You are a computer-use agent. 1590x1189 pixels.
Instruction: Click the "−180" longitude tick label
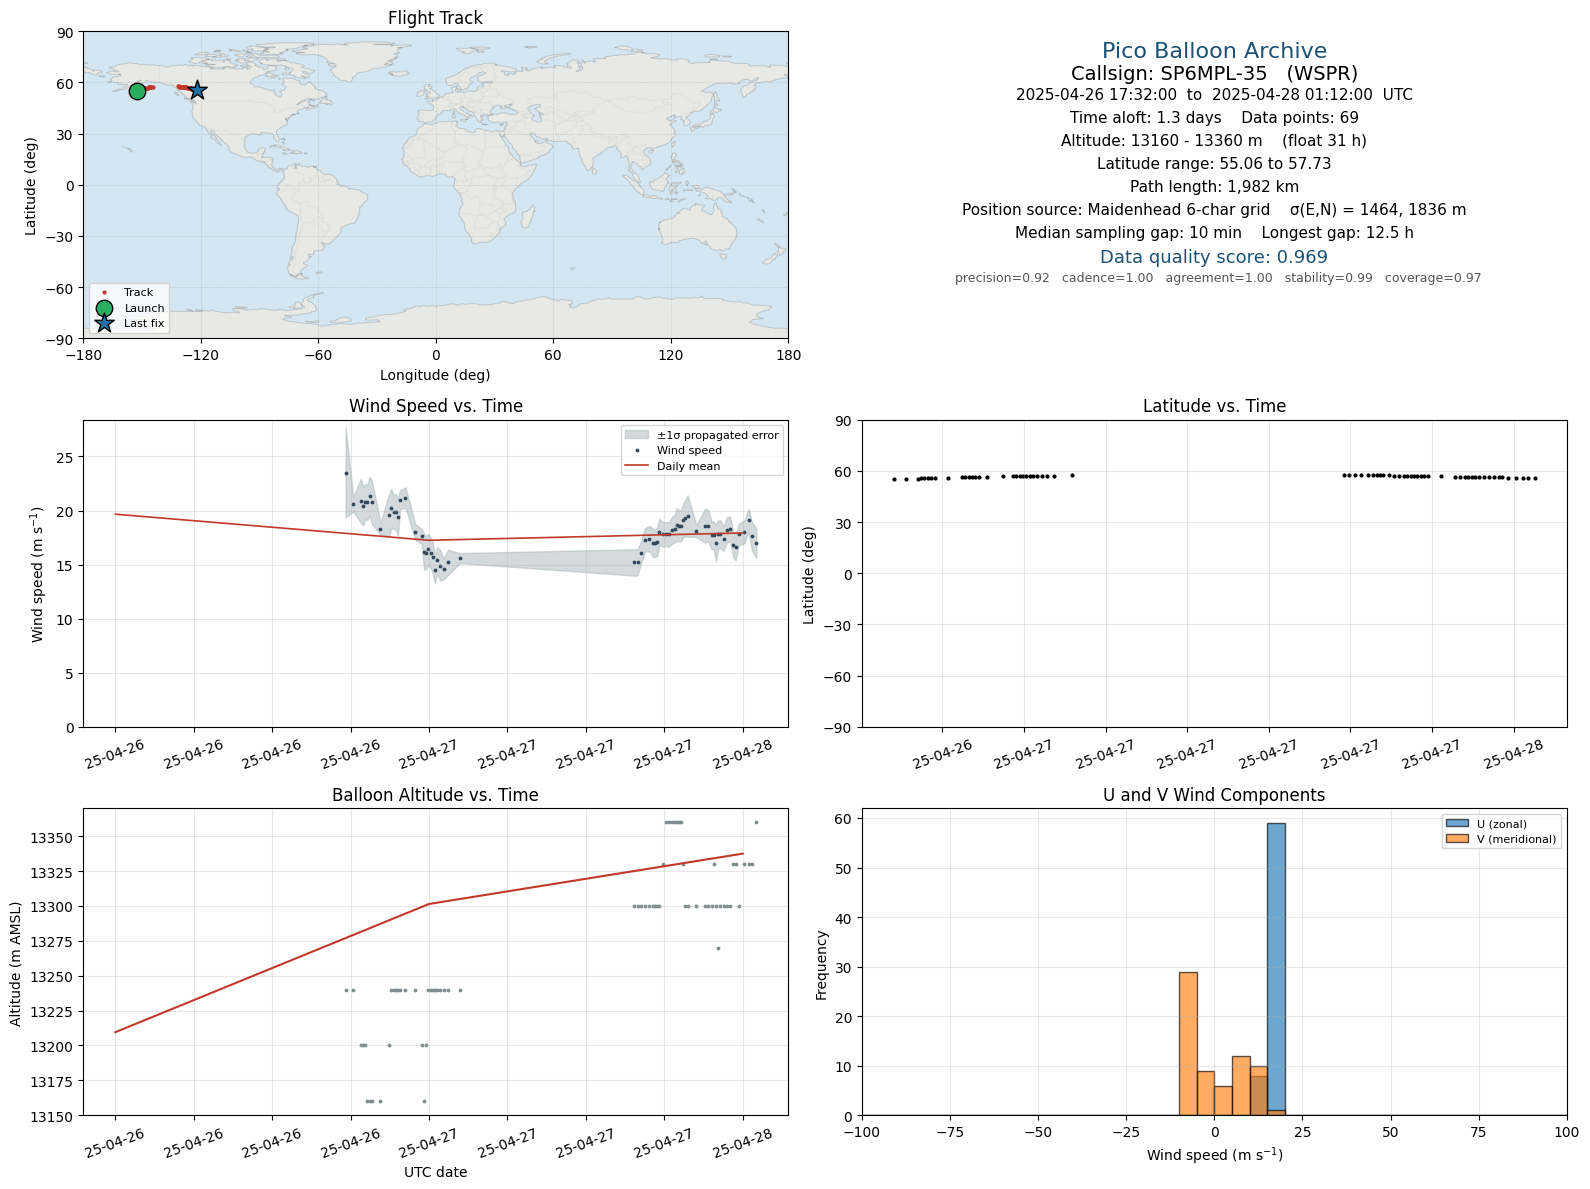(x=83, y=355)
